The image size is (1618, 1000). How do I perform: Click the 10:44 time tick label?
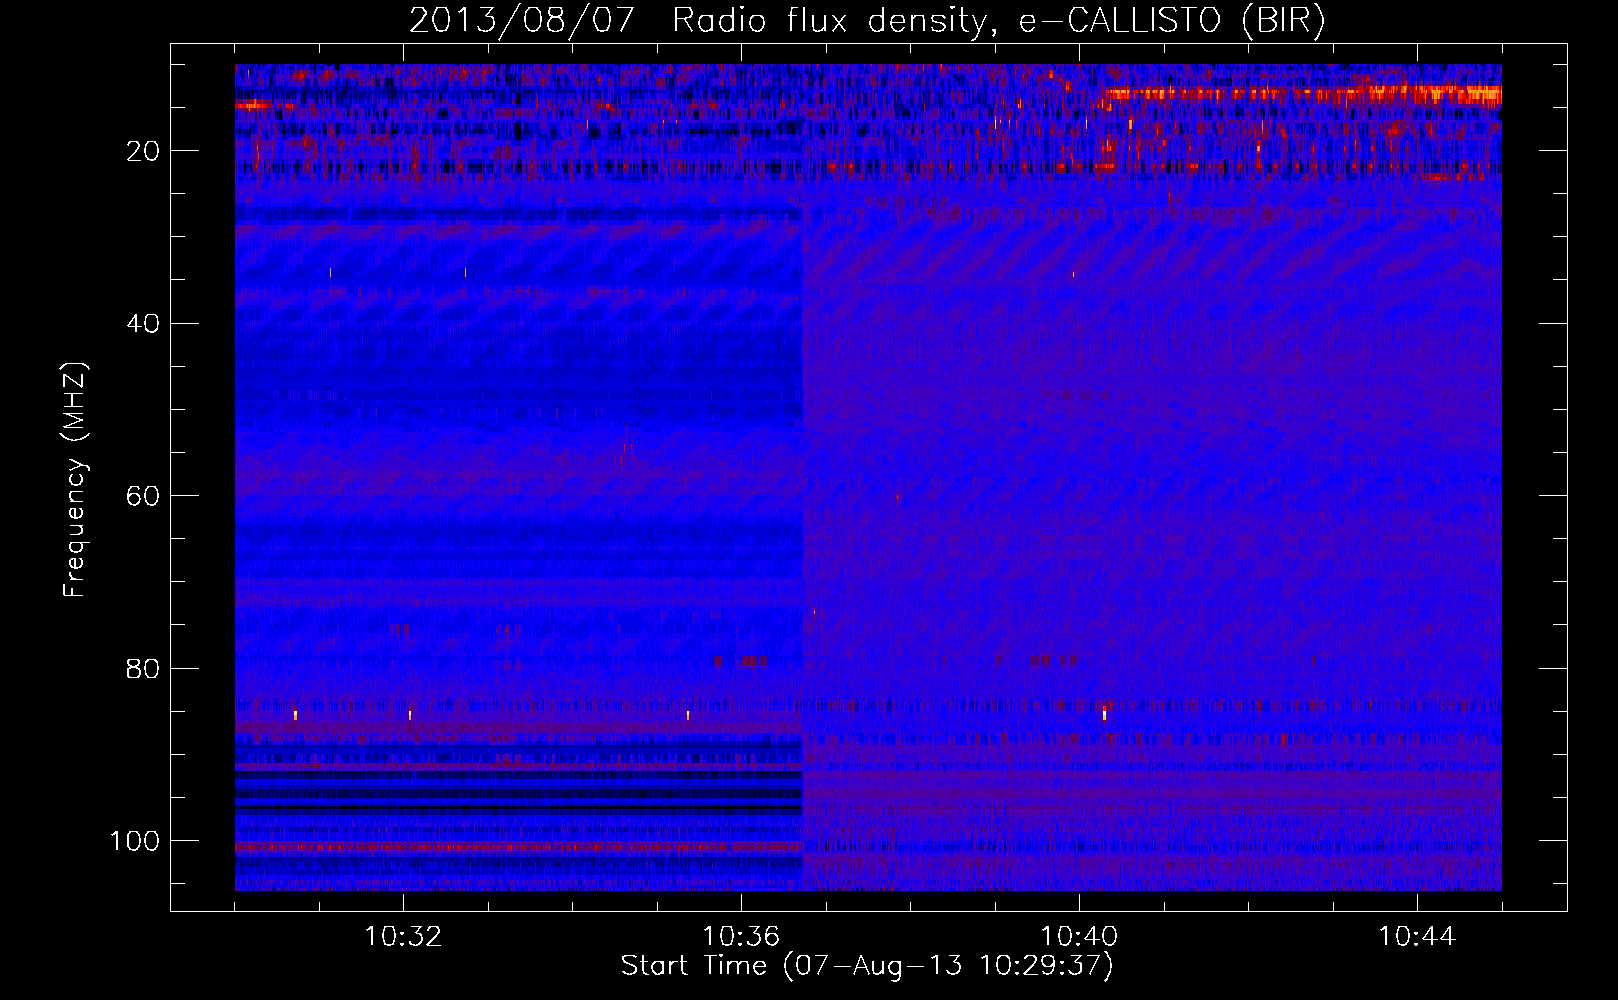click(x=1417, y=937)
